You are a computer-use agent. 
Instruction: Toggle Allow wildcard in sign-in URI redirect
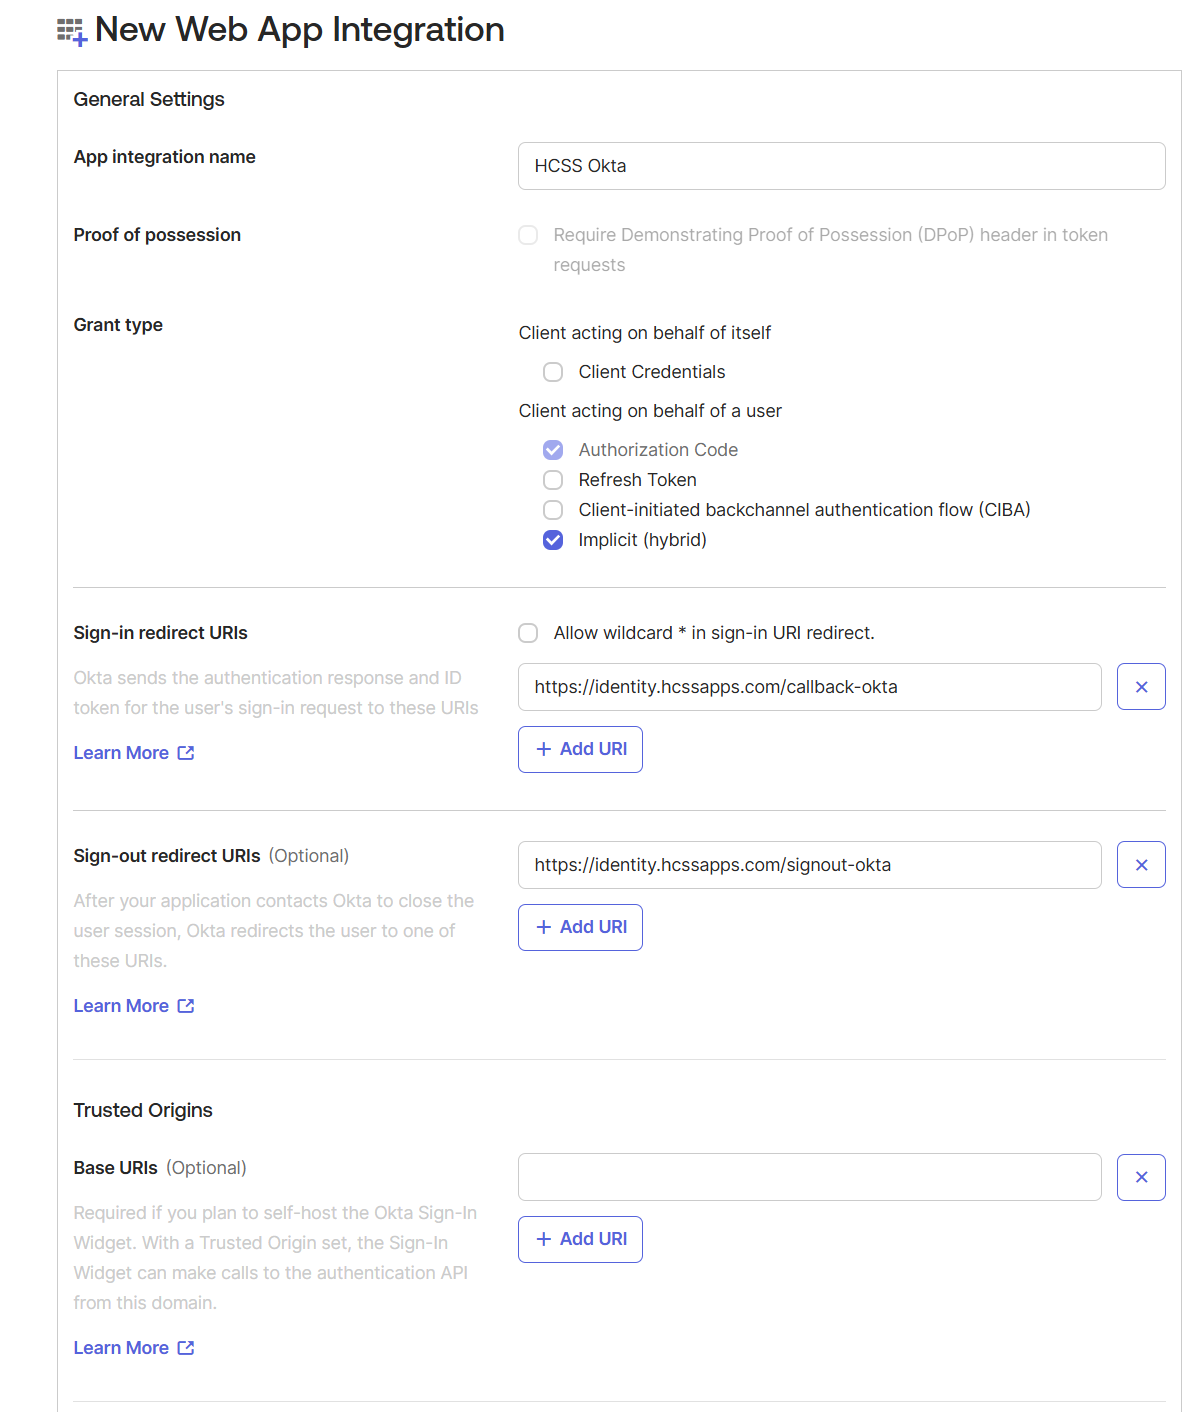click(528, 633)
